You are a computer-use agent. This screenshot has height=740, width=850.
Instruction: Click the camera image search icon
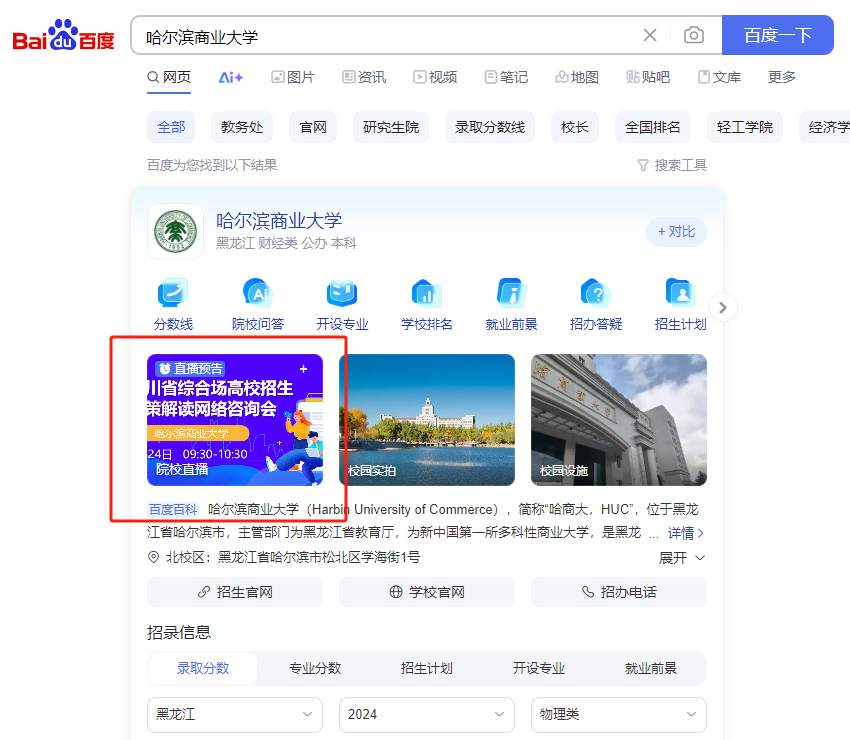693,36
